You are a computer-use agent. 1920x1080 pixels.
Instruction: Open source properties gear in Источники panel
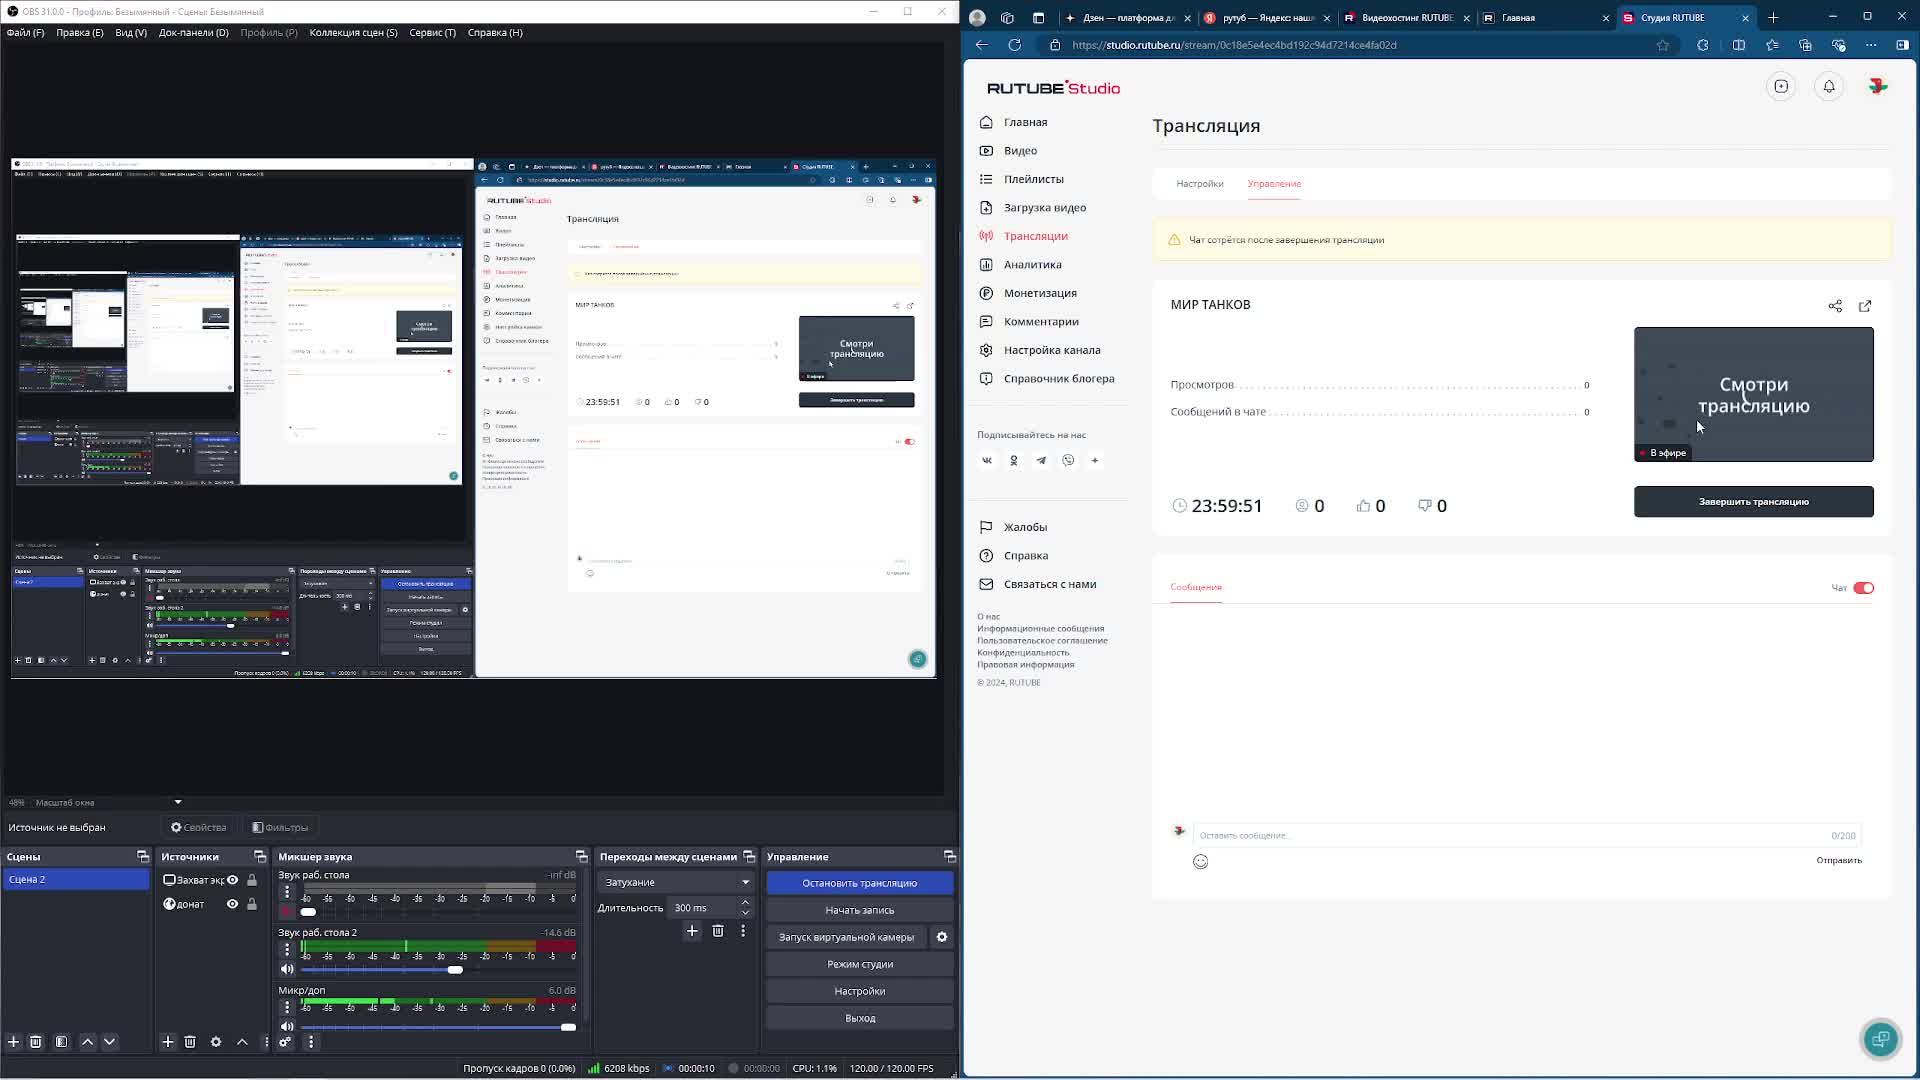point(216,1042)
